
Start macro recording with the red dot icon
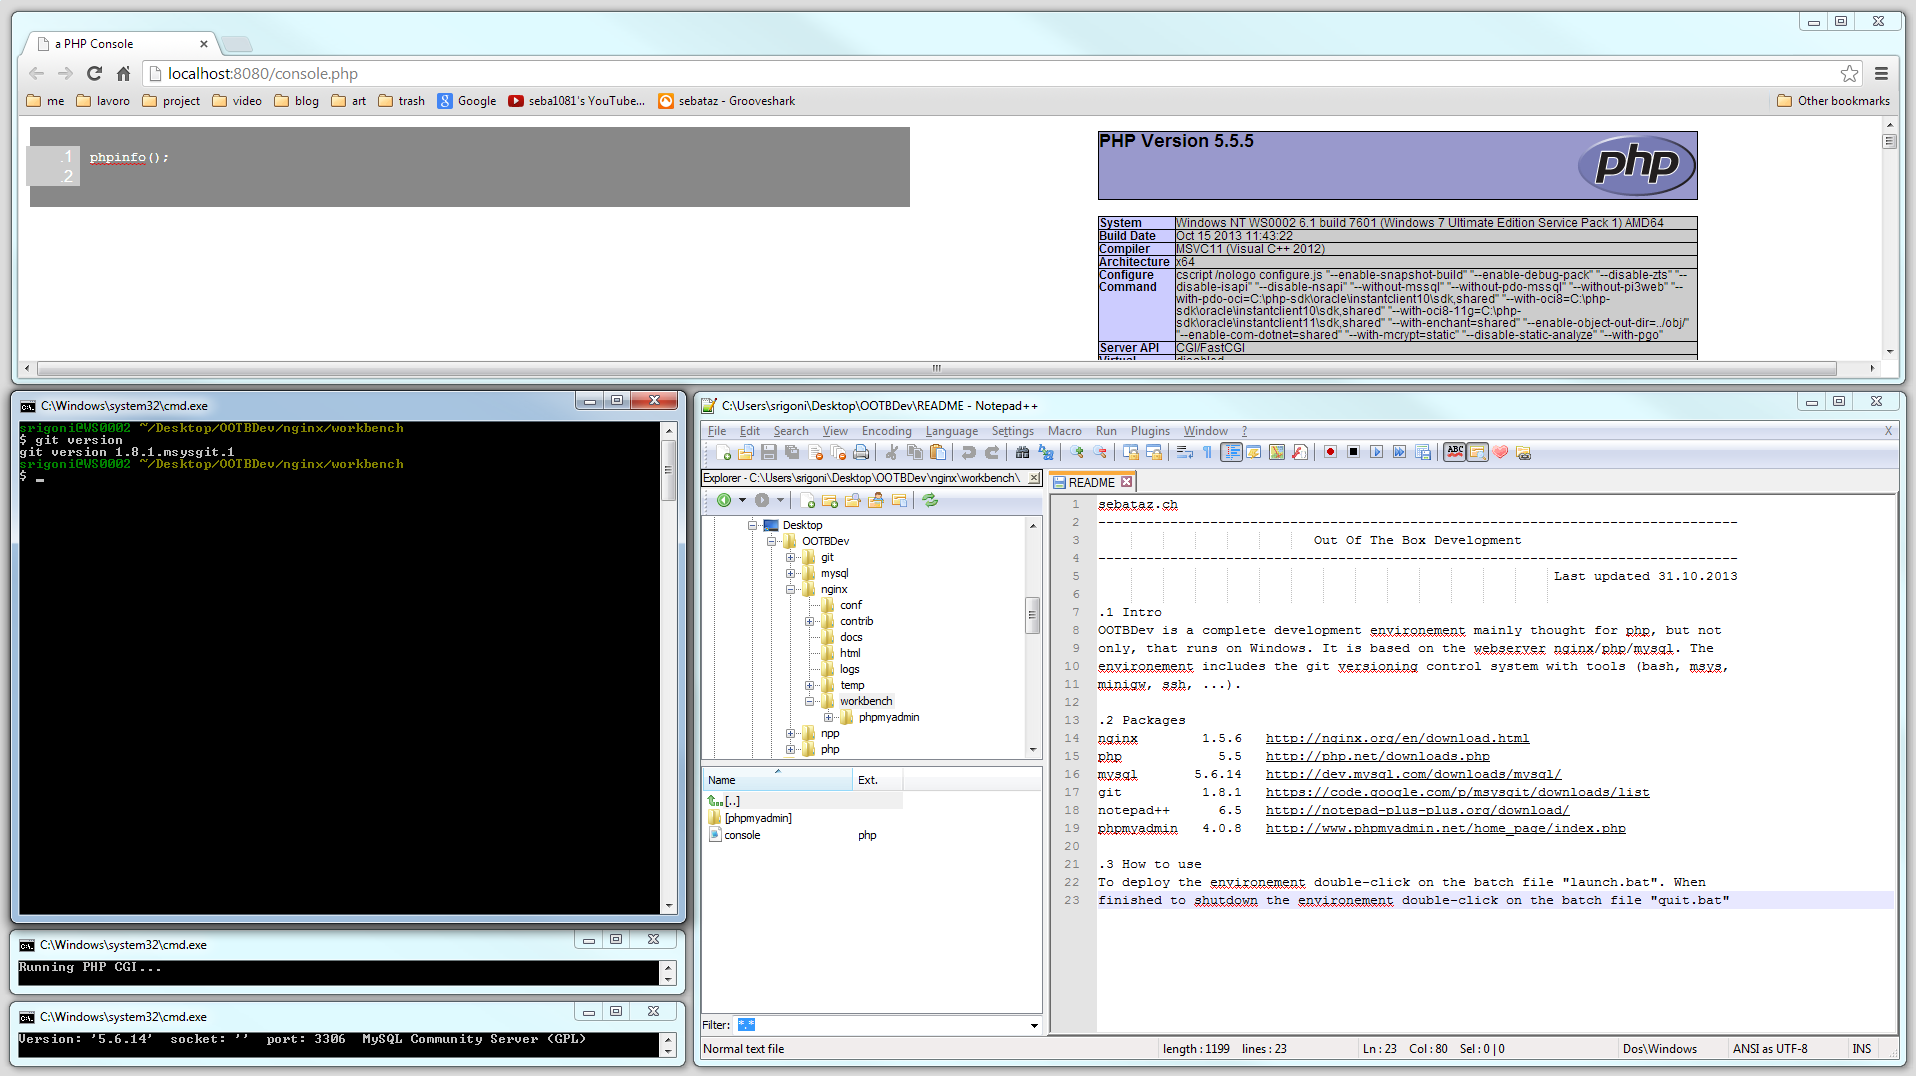(x=1330, y=453)
